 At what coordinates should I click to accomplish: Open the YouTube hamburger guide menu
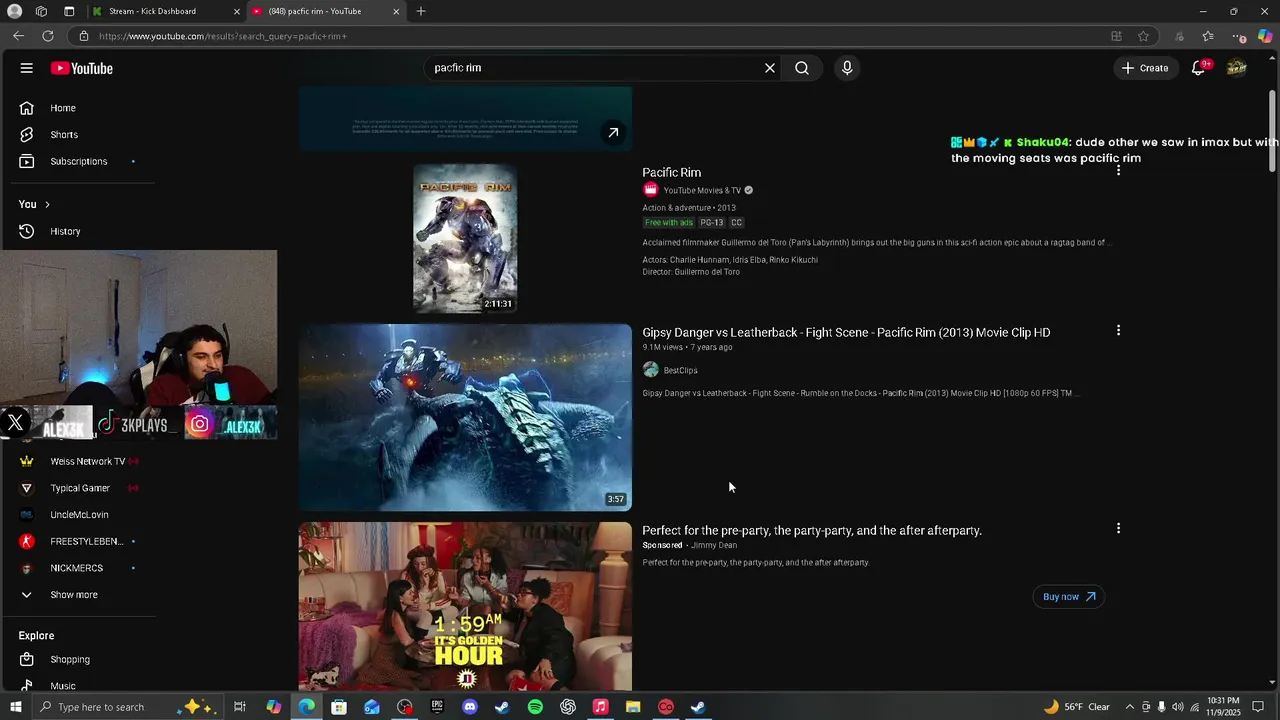(x=27, y=68)
